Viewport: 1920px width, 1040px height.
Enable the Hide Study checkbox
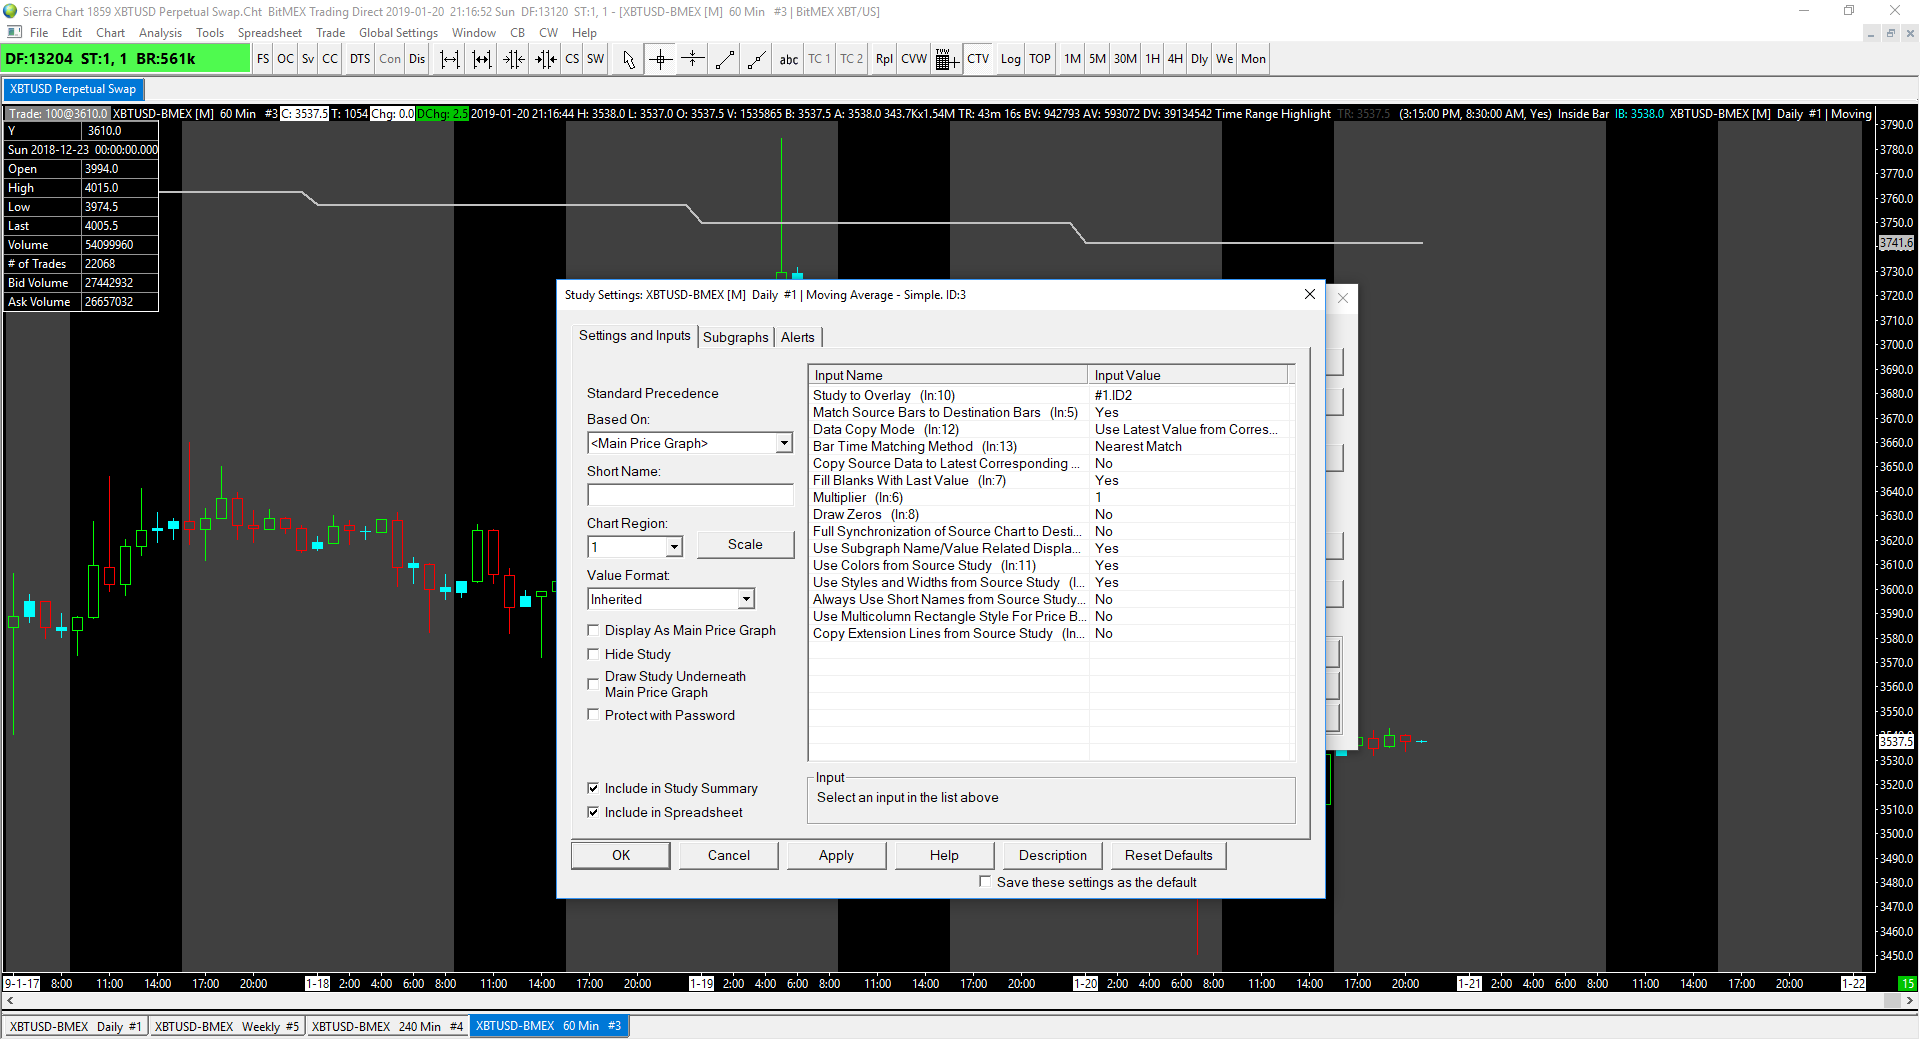(593, 654)
